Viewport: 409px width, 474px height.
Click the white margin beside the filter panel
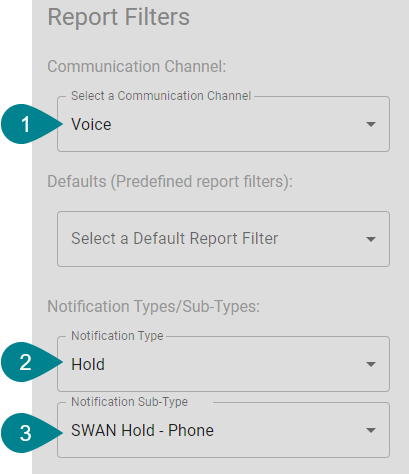tap(16, 233)
